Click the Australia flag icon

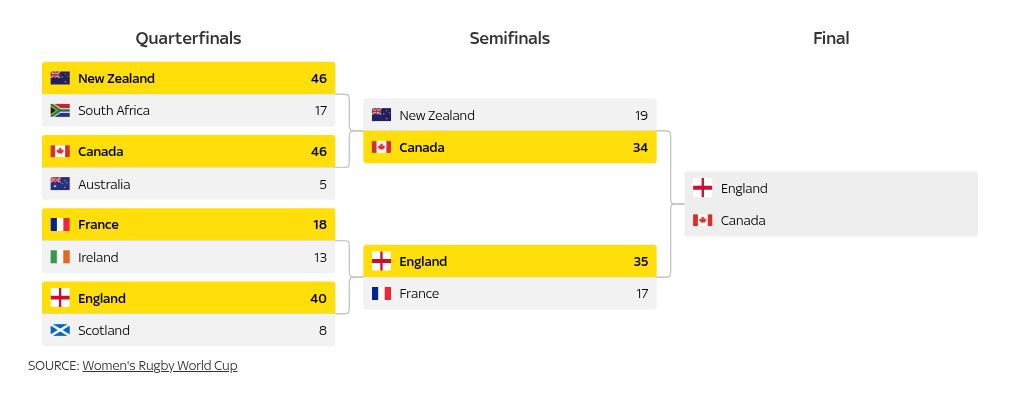pos(60,184)
